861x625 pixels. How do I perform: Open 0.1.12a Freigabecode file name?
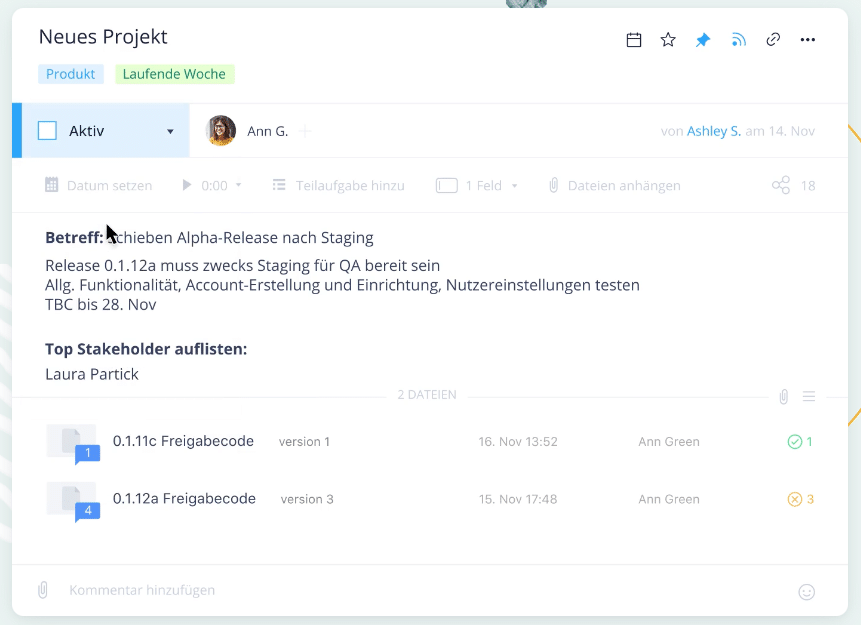(x=184, y=499)
